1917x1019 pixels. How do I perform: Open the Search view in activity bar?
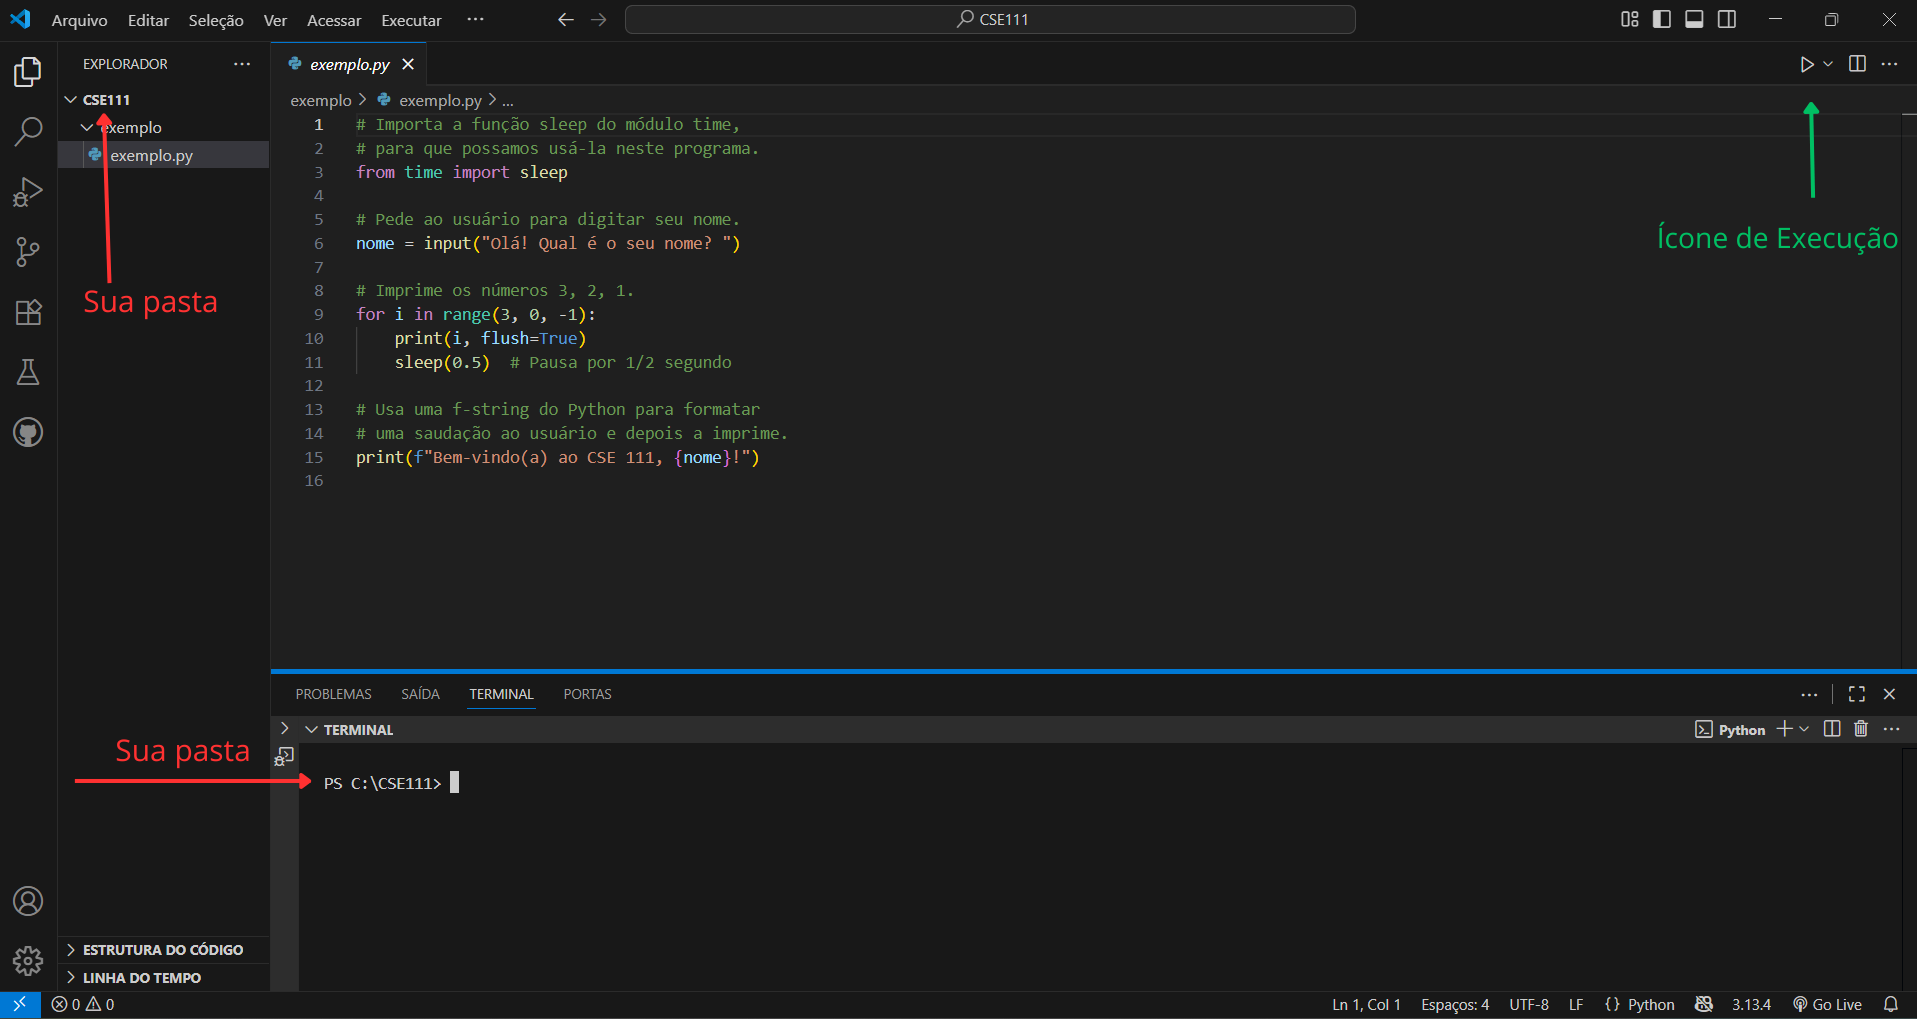(28, 131)
